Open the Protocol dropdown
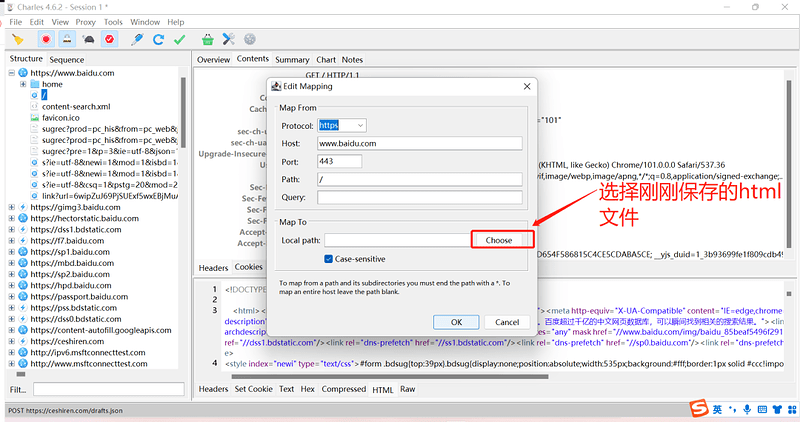800x422 pixels. tap(360, 126)
